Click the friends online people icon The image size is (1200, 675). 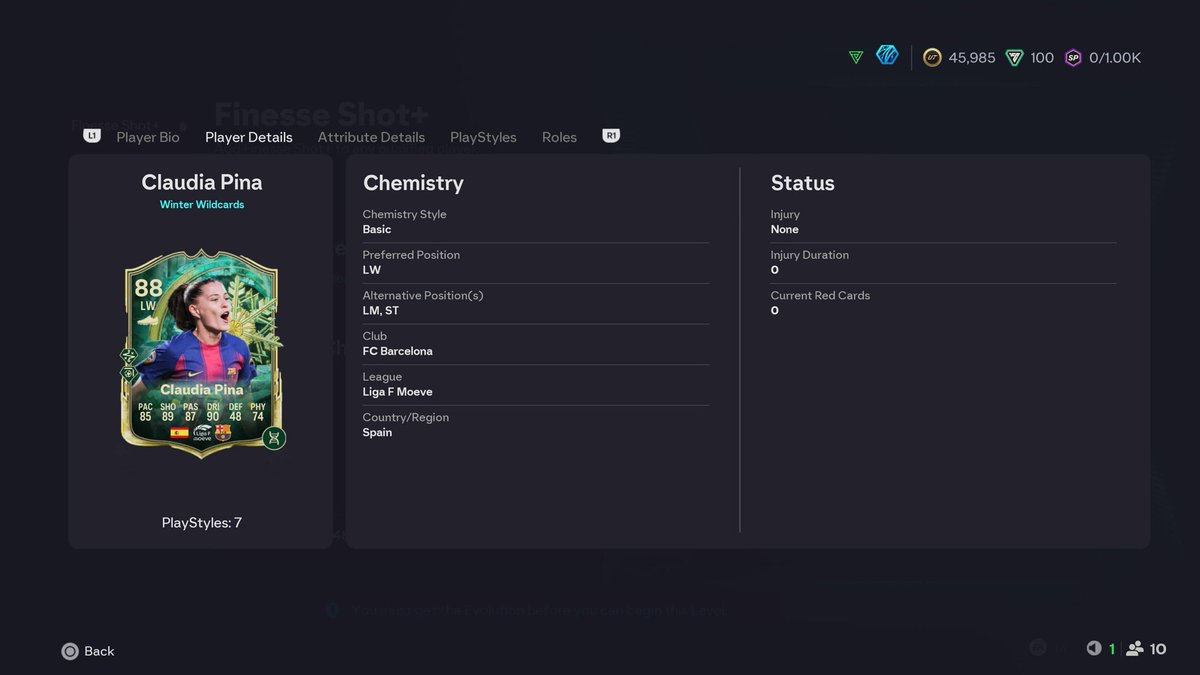pos(1135,649)
